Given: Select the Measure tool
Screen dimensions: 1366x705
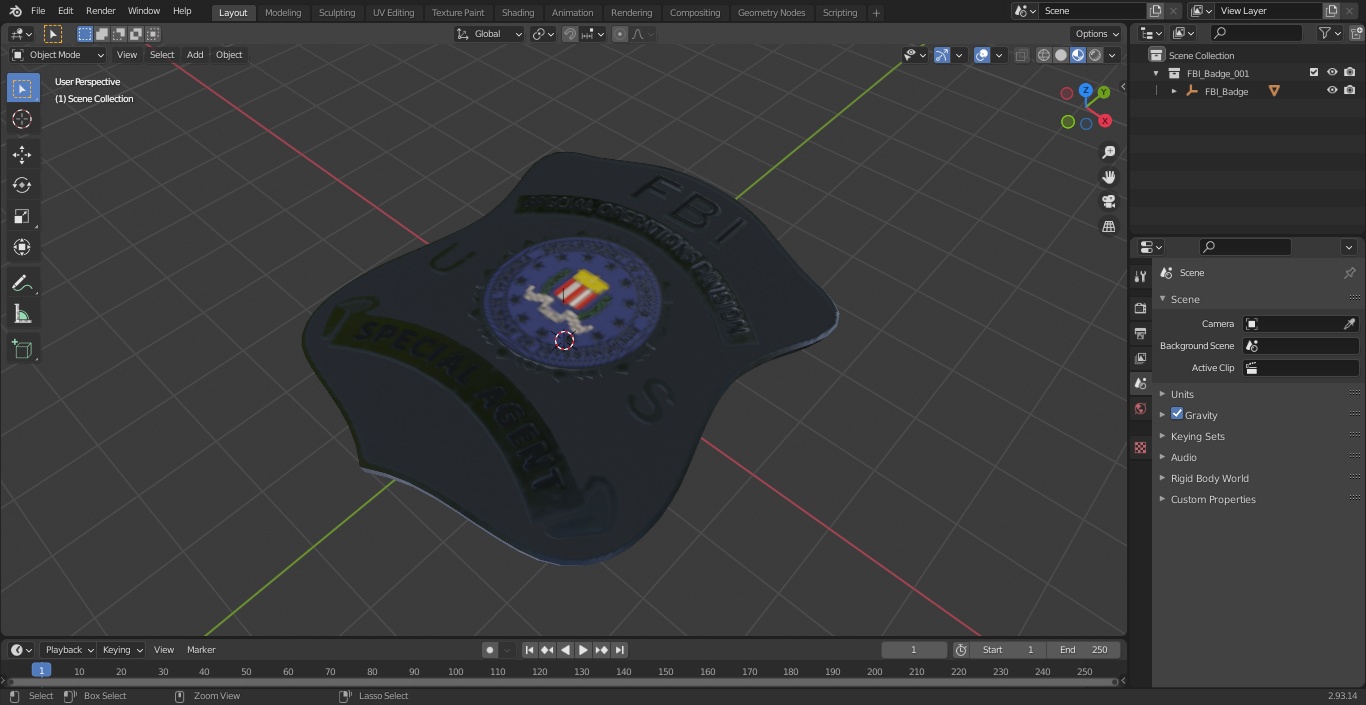Looking at the screenshot, I should [x=22, y=314].
